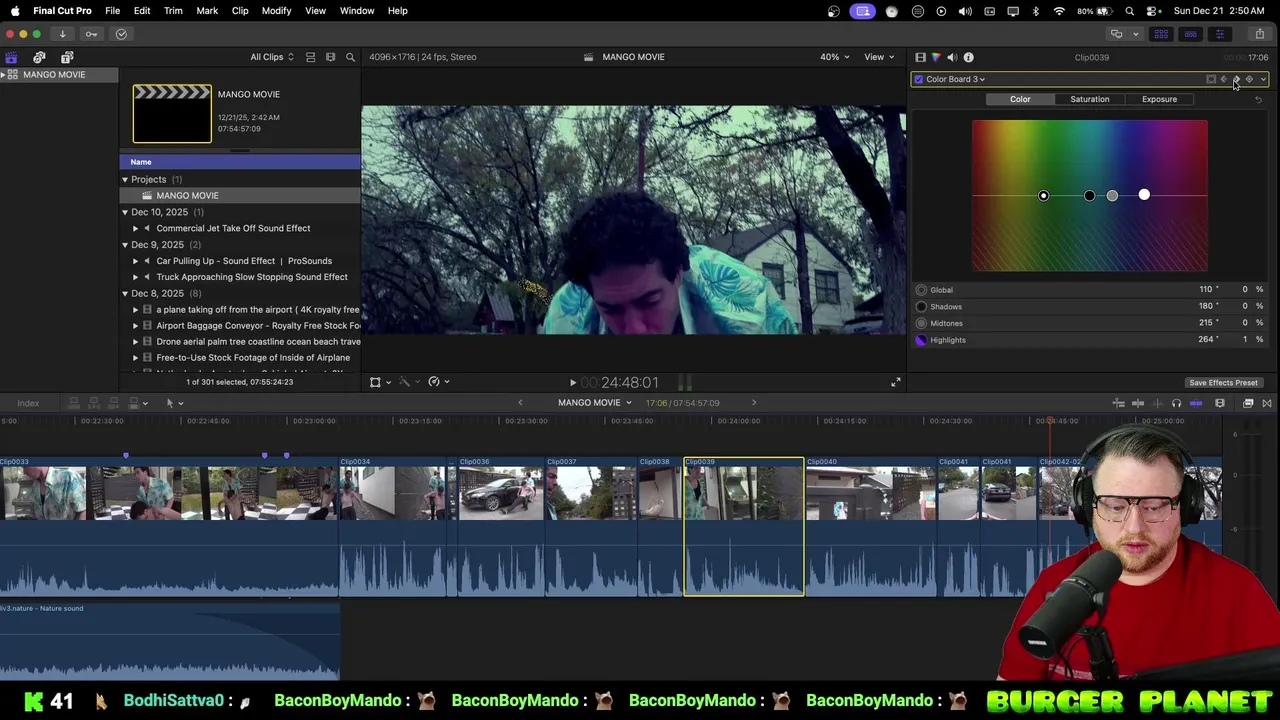Click the Save Effects Preset button
Viewport: 1280px width, 720px height.
point(1223,383)
